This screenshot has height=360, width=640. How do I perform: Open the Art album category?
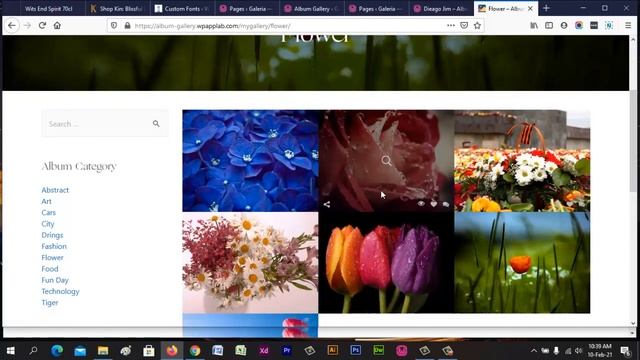pyautogui.click(x=46, y=201)
